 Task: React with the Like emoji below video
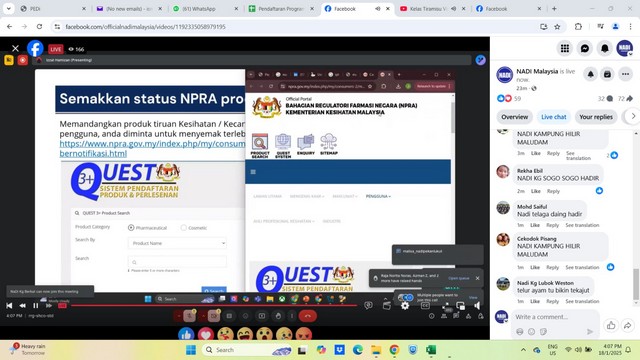pos(186,334)
